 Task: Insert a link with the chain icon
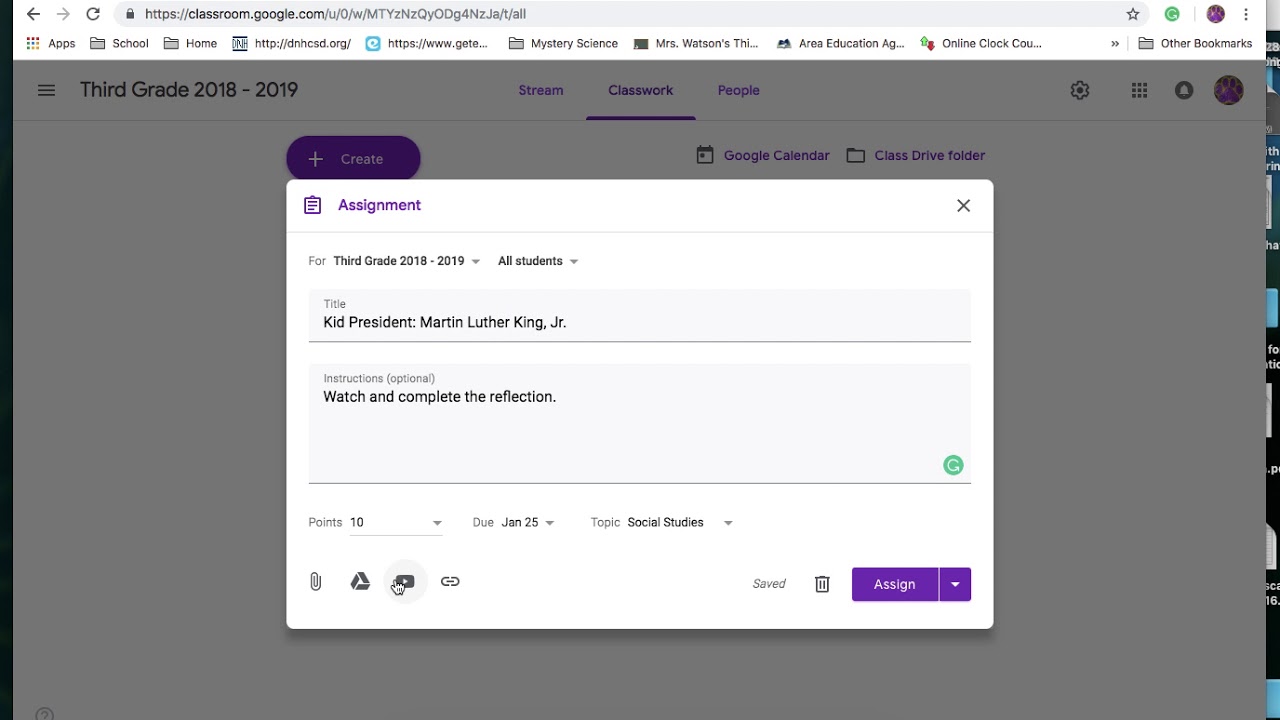coord(450,581)
